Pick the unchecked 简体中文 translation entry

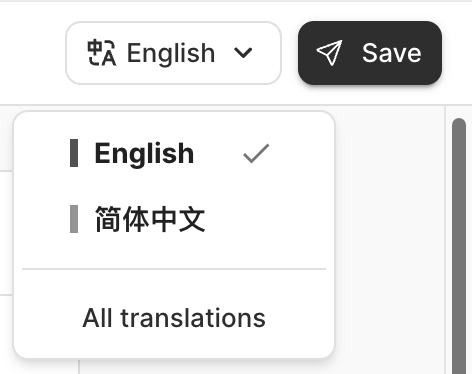point(174,219)
